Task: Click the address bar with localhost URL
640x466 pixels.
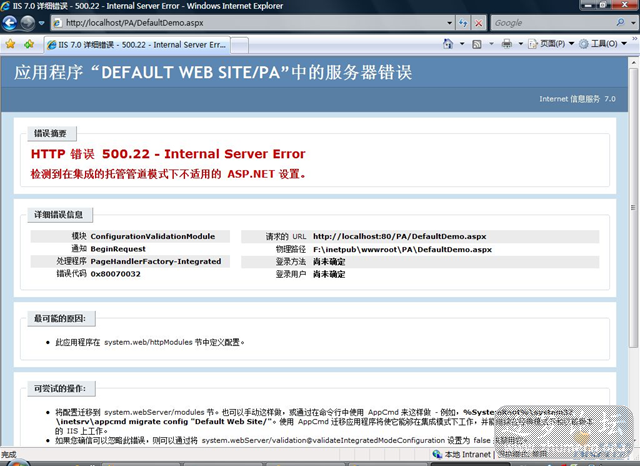Action: point(247,23)
